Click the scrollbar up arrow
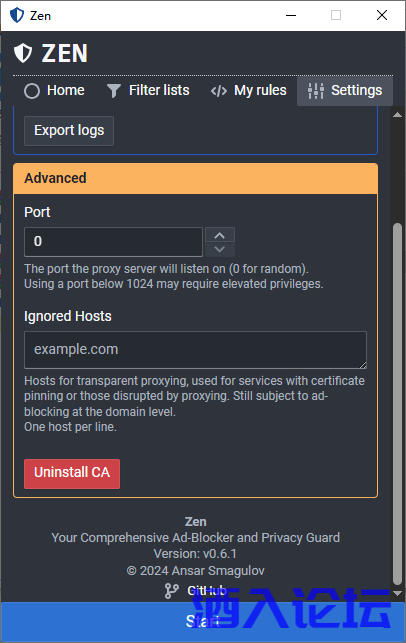 [397, 115]
